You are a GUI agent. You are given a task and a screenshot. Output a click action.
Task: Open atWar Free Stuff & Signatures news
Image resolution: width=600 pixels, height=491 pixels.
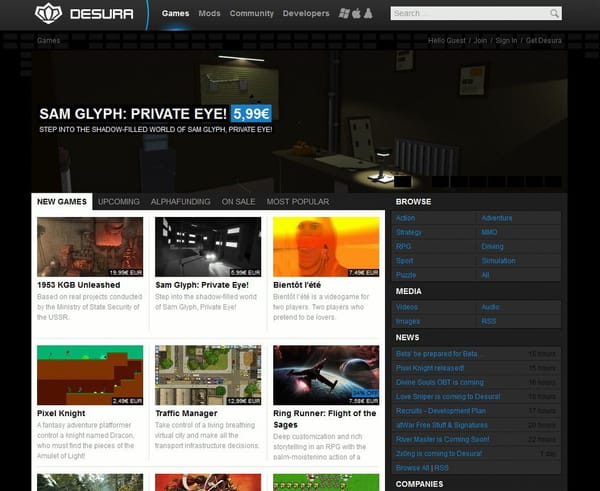[x=442, y=425]
